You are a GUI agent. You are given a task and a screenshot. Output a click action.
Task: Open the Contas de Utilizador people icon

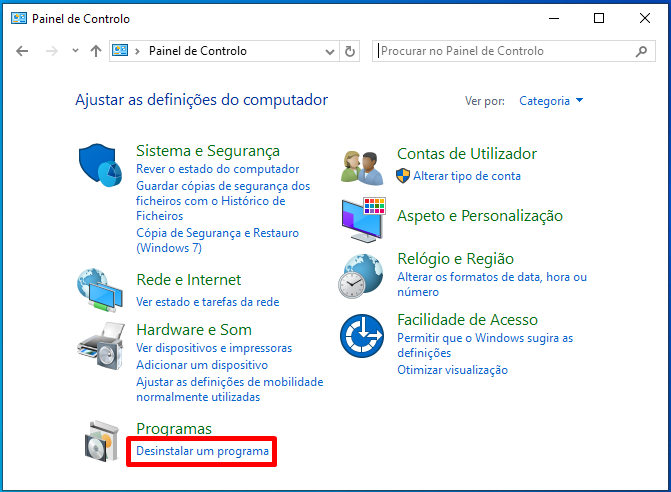[362, 168]
